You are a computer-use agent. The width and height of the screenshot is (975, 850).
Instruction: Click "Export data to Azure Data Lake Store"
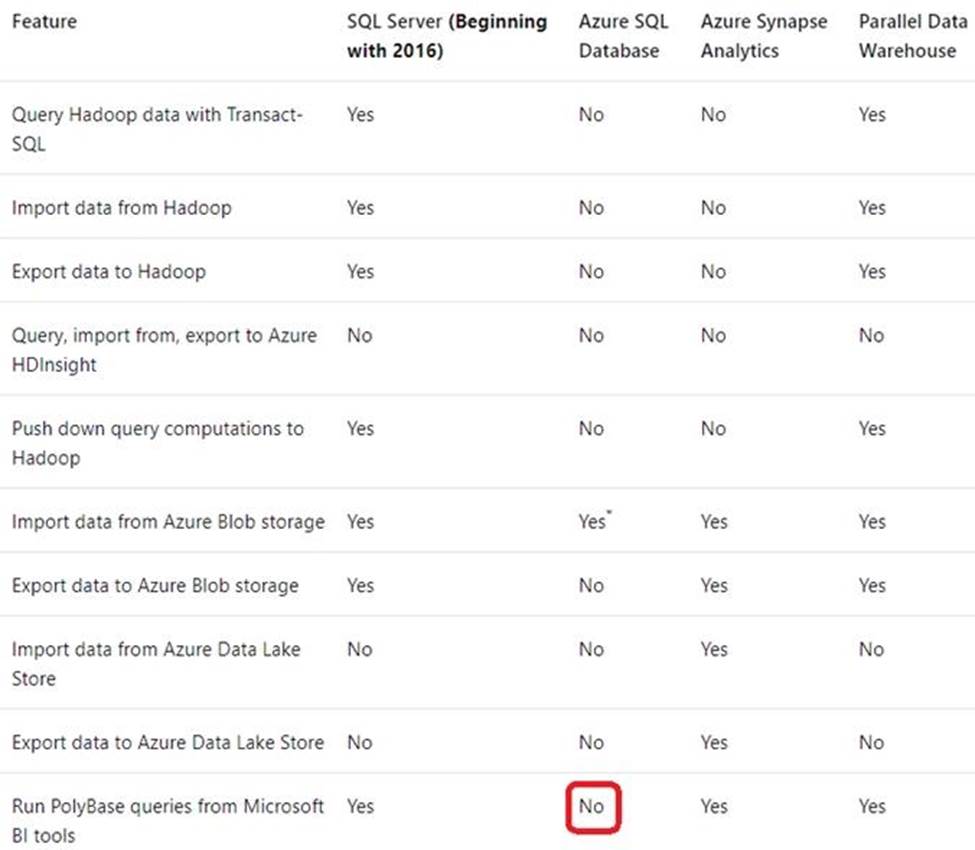[x=168, y=743]
